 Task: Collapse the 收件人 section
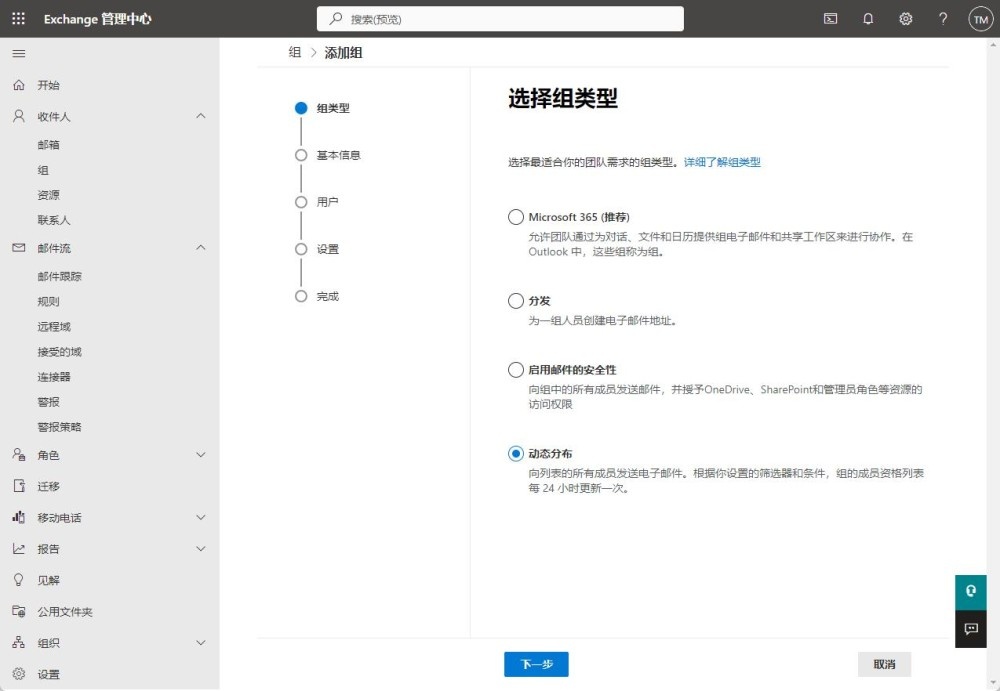click(200, 116)
